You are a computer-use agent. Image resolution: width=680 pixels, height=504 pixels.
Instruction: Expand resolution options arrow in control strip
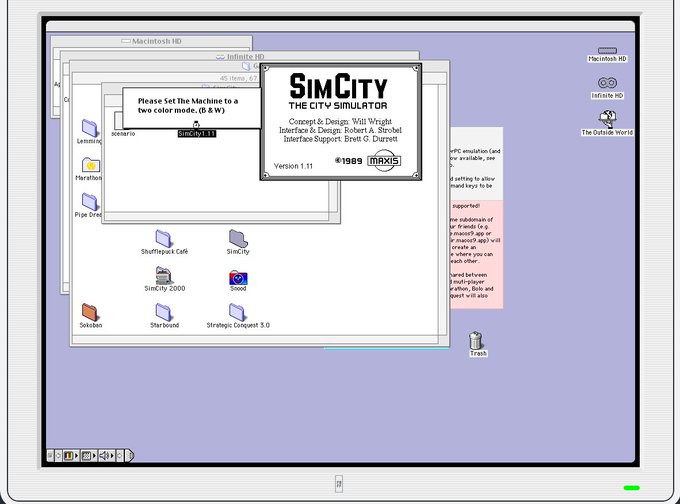coord(95,456)
